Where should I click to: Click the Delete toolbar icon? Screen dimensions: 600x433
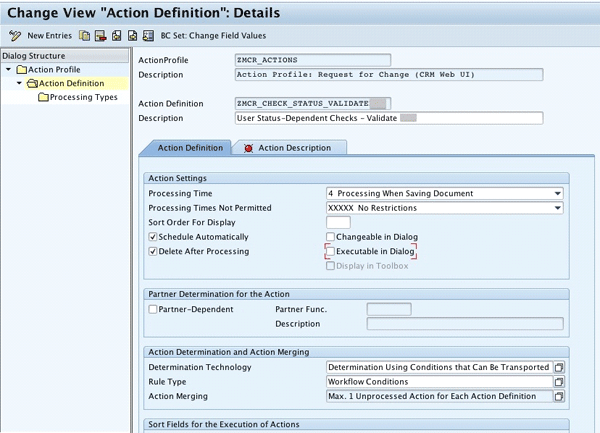pos(100,36)
